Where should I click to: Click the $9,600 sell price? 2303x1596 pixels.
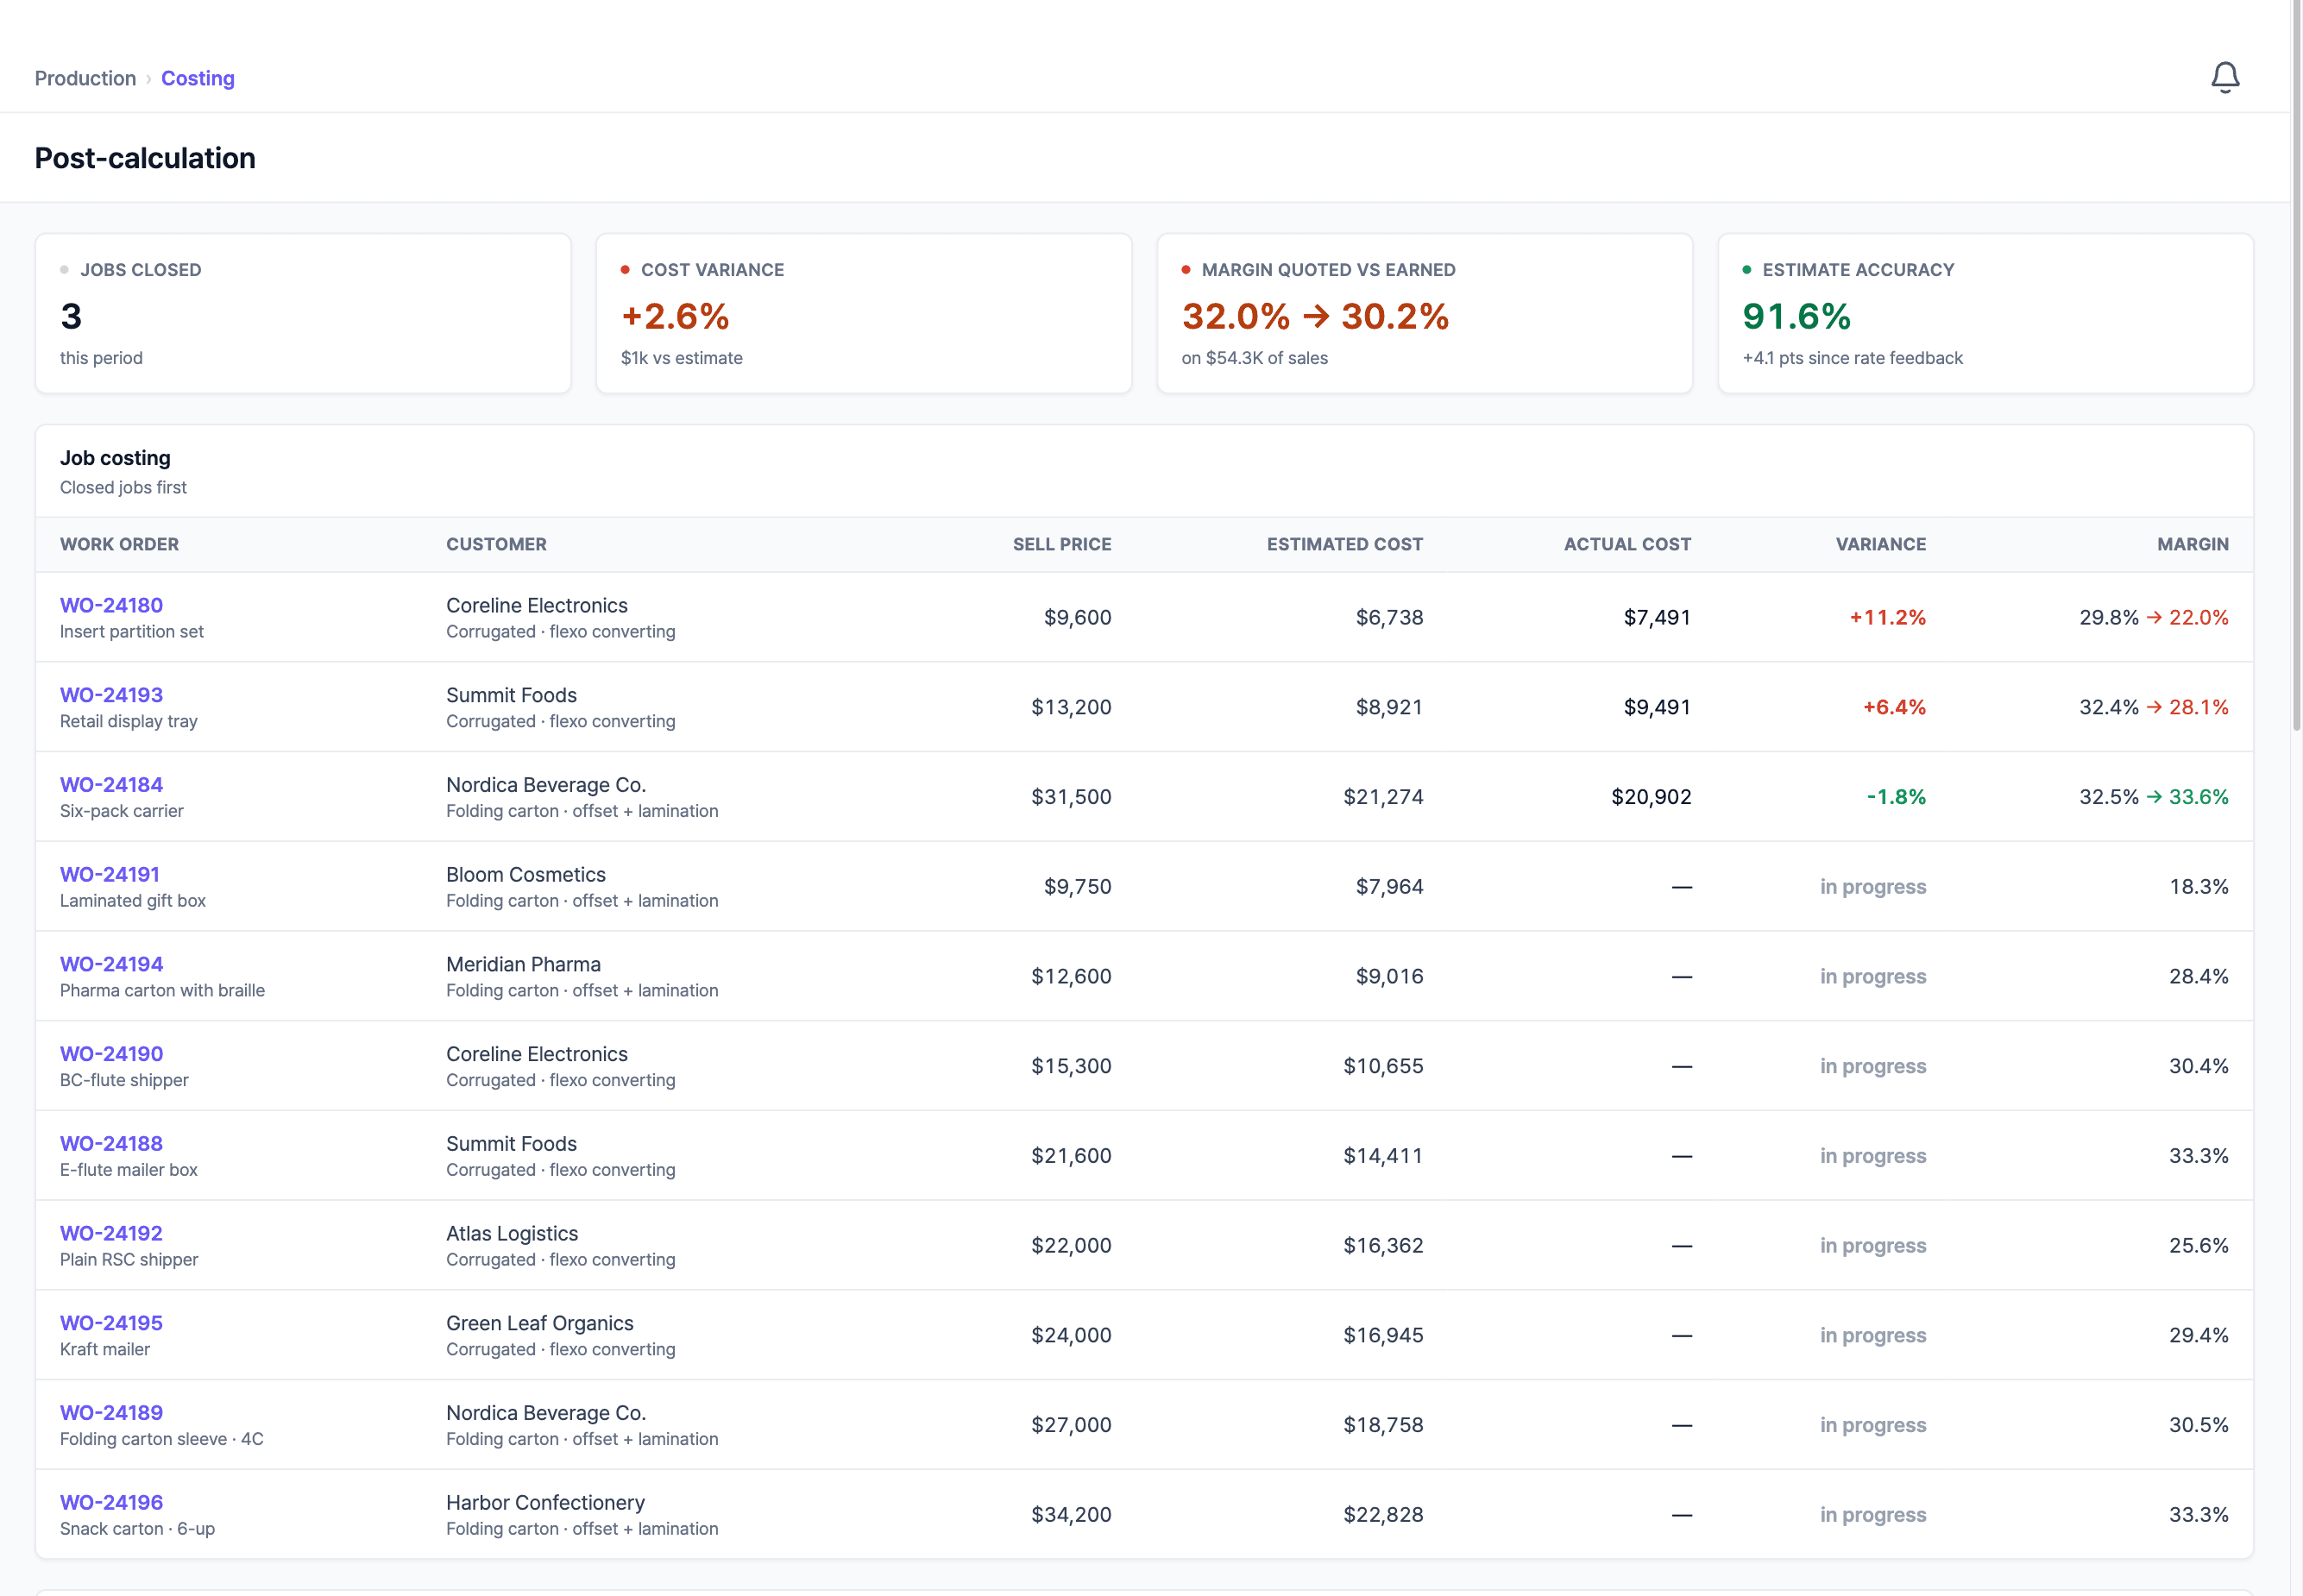[1077, 617]
